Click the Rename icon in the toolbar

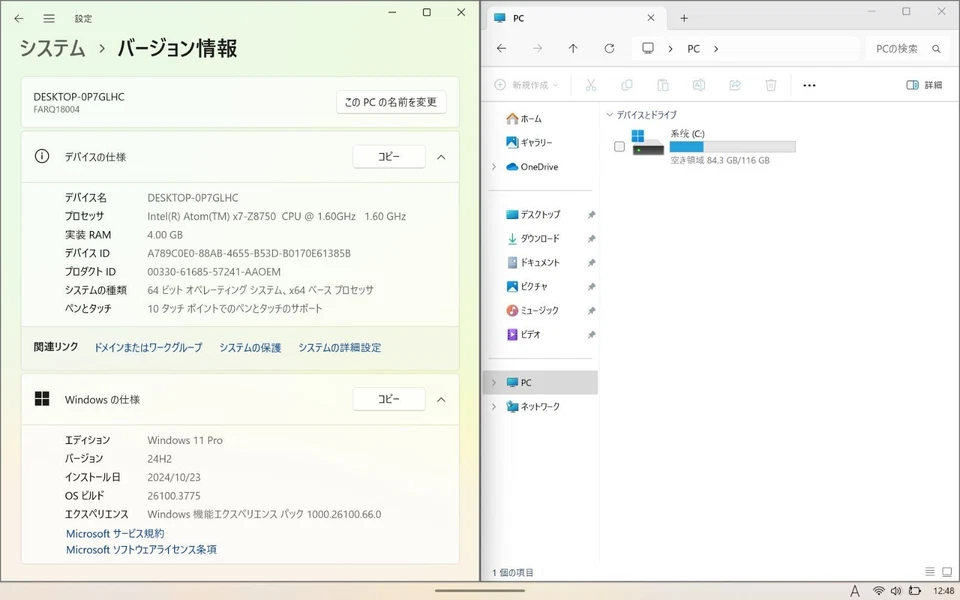[x=699, y=85]
